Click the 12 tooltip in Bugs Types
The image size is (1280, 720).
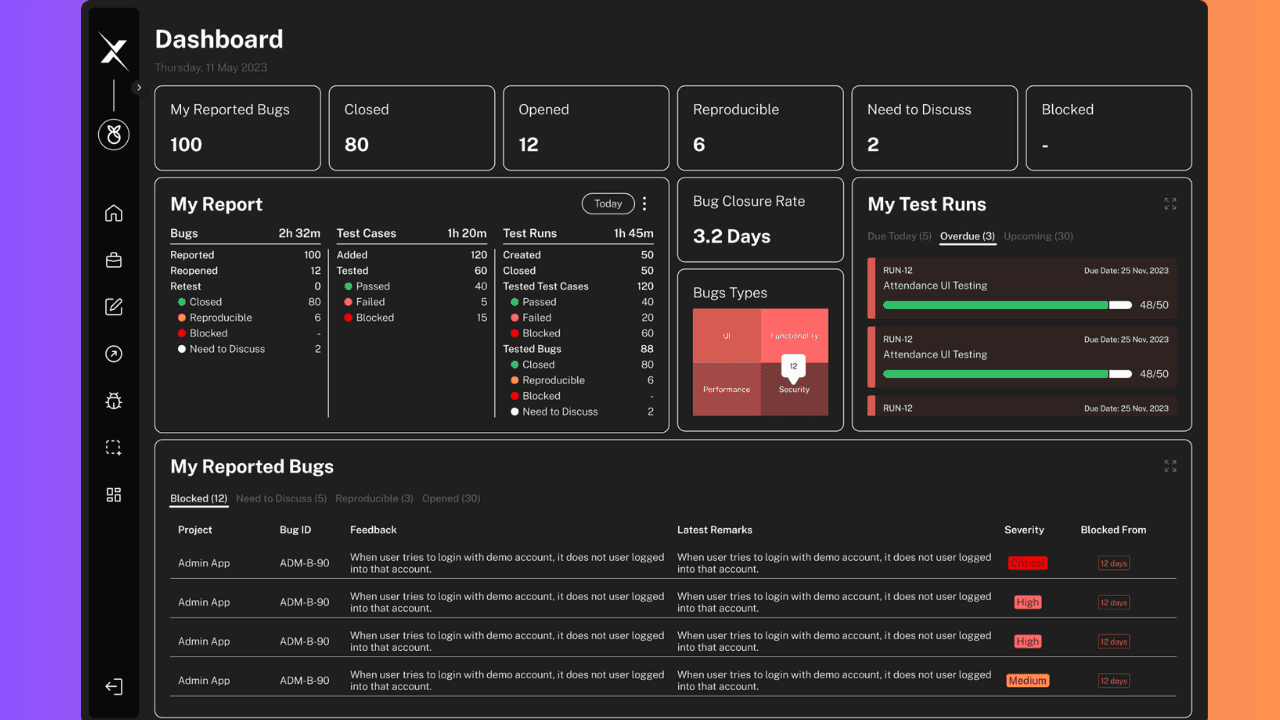click(x=794, y=366)
